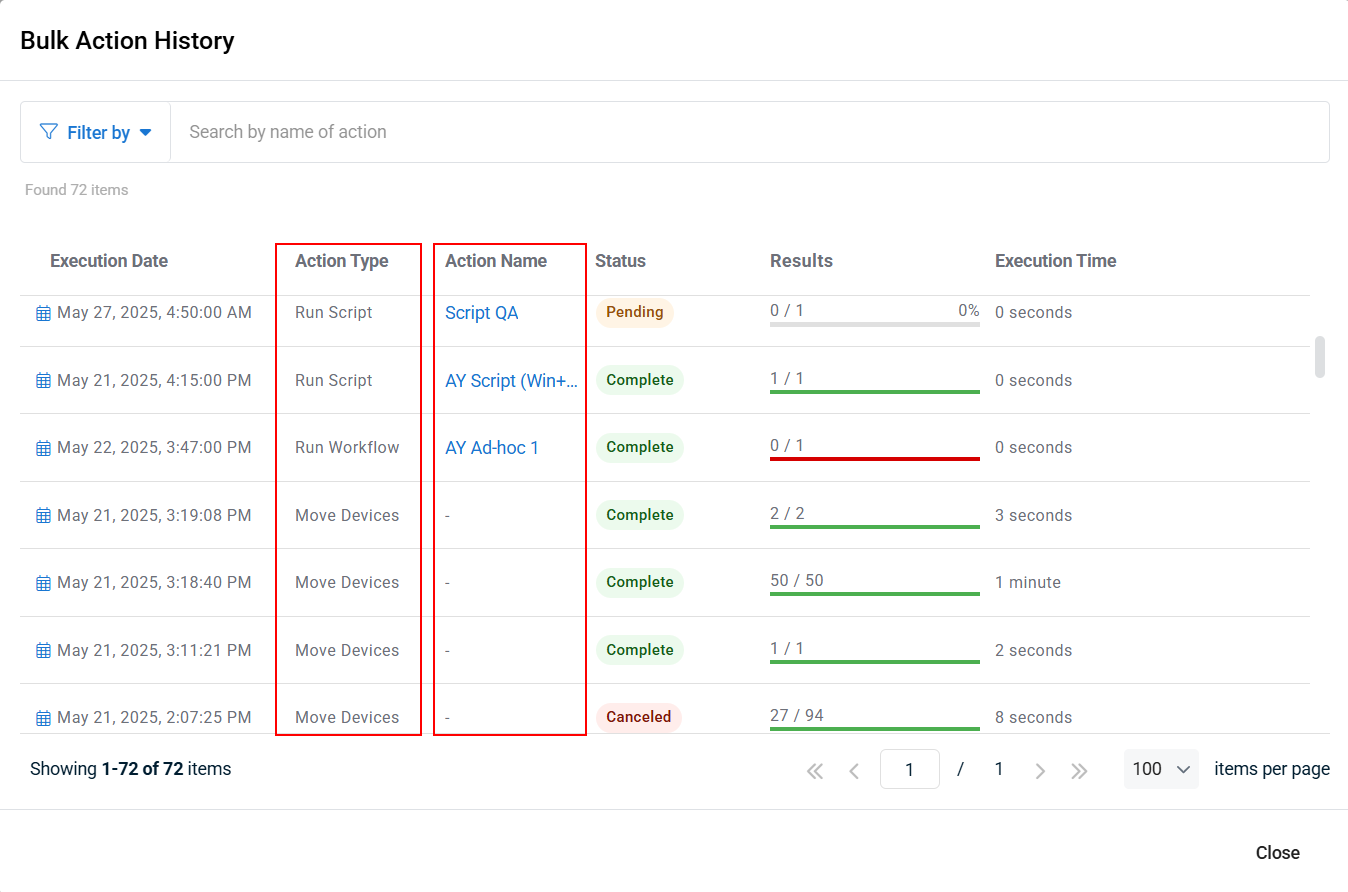This screenshot has height=892, width=1348.
Task: Open the AY Script (Win+... action link
Action: coord(510,381)
